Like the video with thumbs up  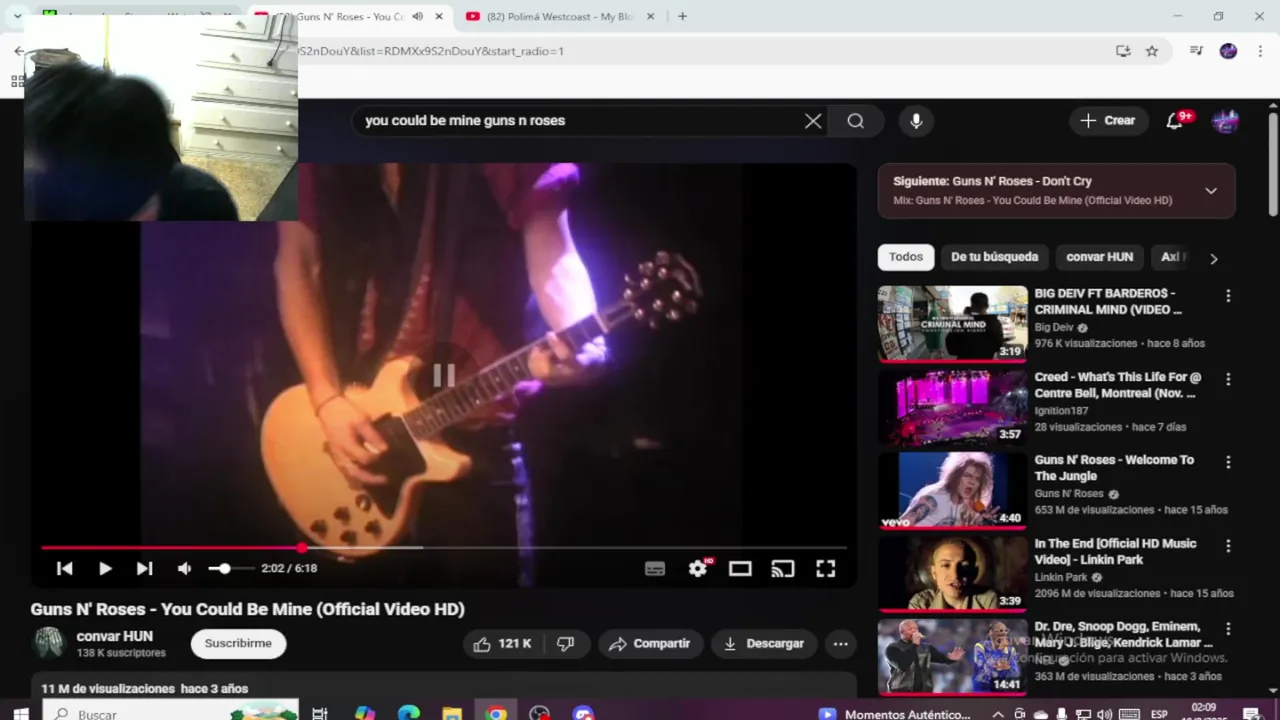click(502, 644)
